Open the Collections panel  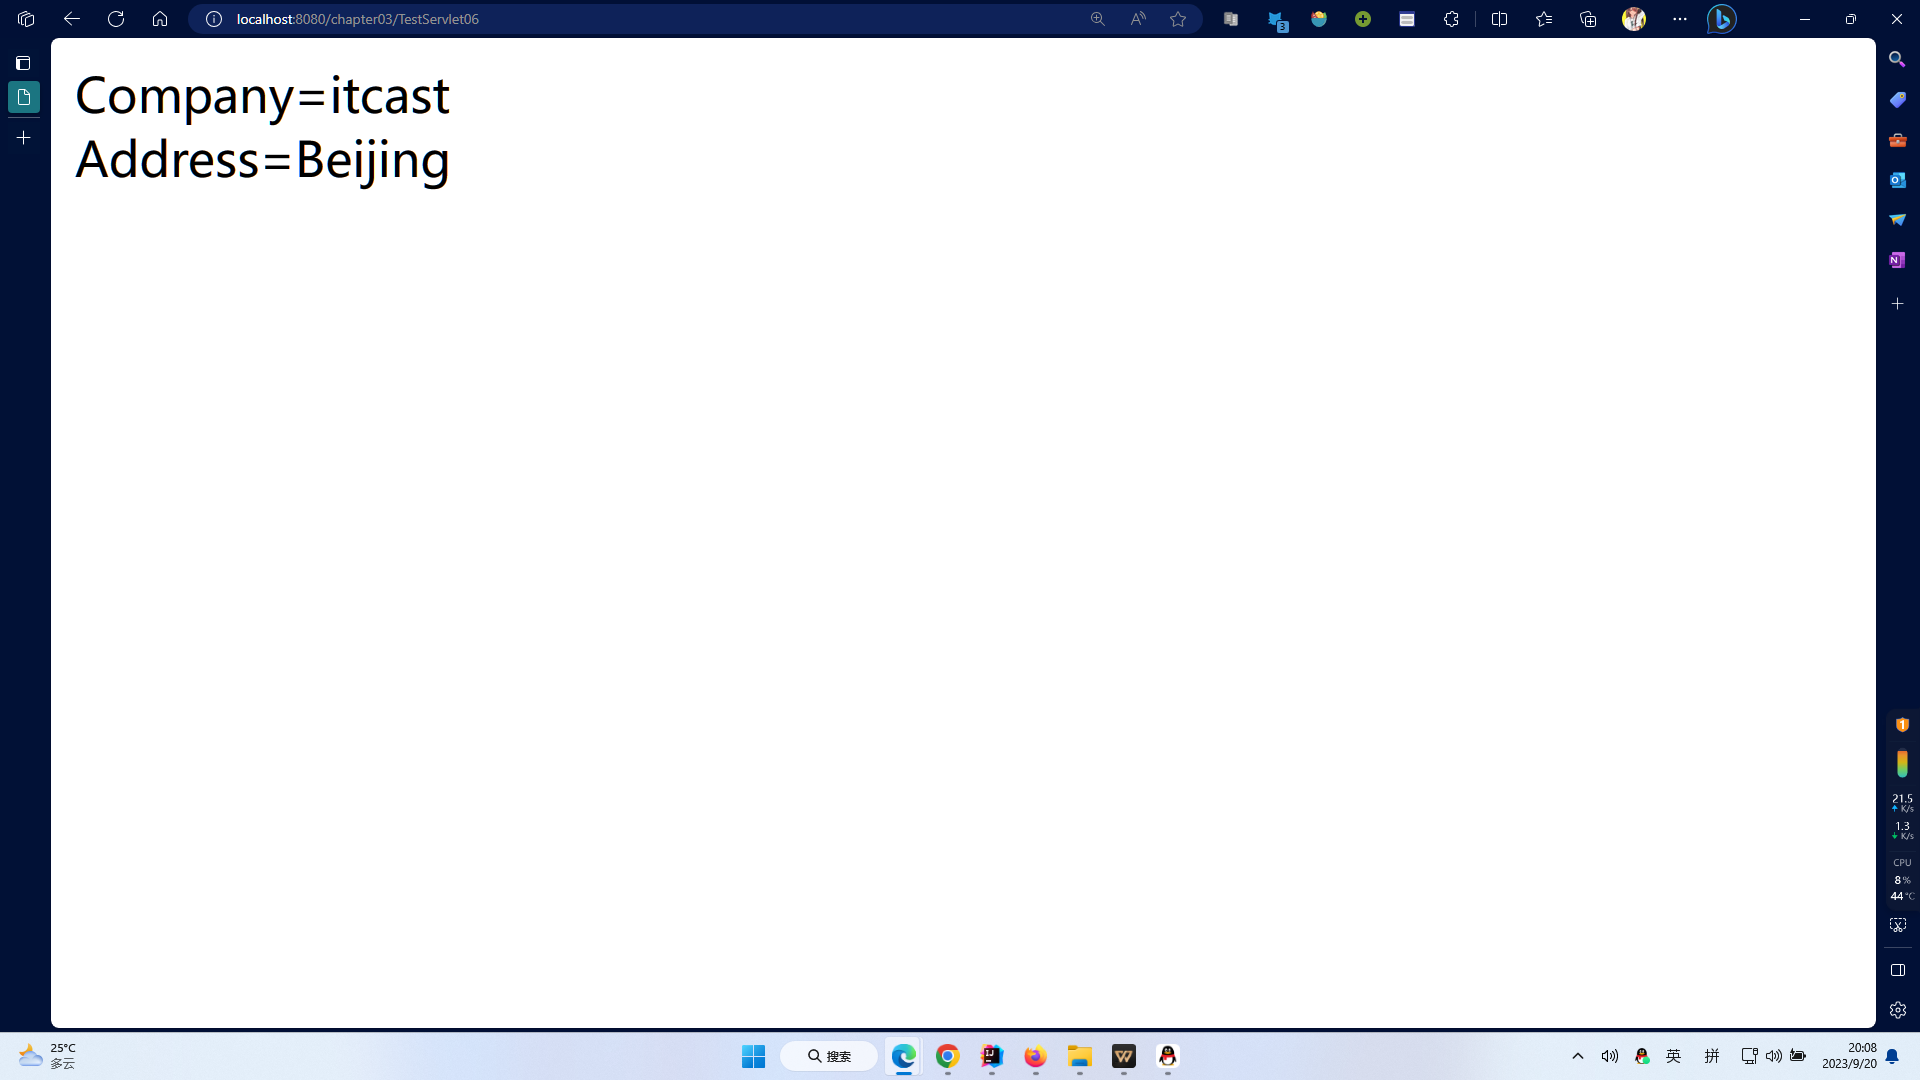pyautogui.click(x=1588, y=19)
